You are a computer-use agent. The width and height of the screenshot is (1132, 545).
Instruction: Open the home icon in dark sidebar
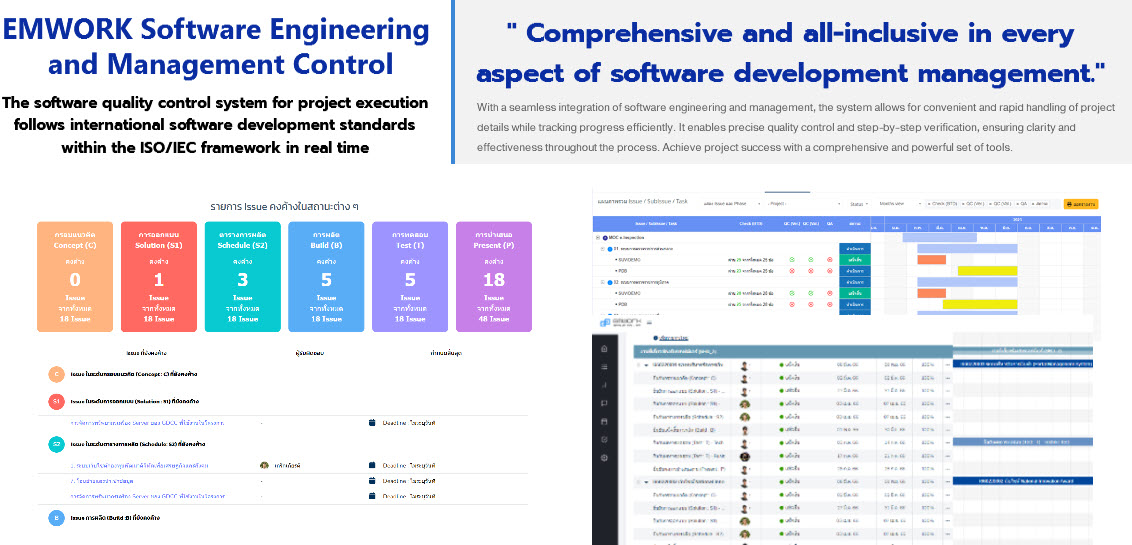[x=604, y=349]
